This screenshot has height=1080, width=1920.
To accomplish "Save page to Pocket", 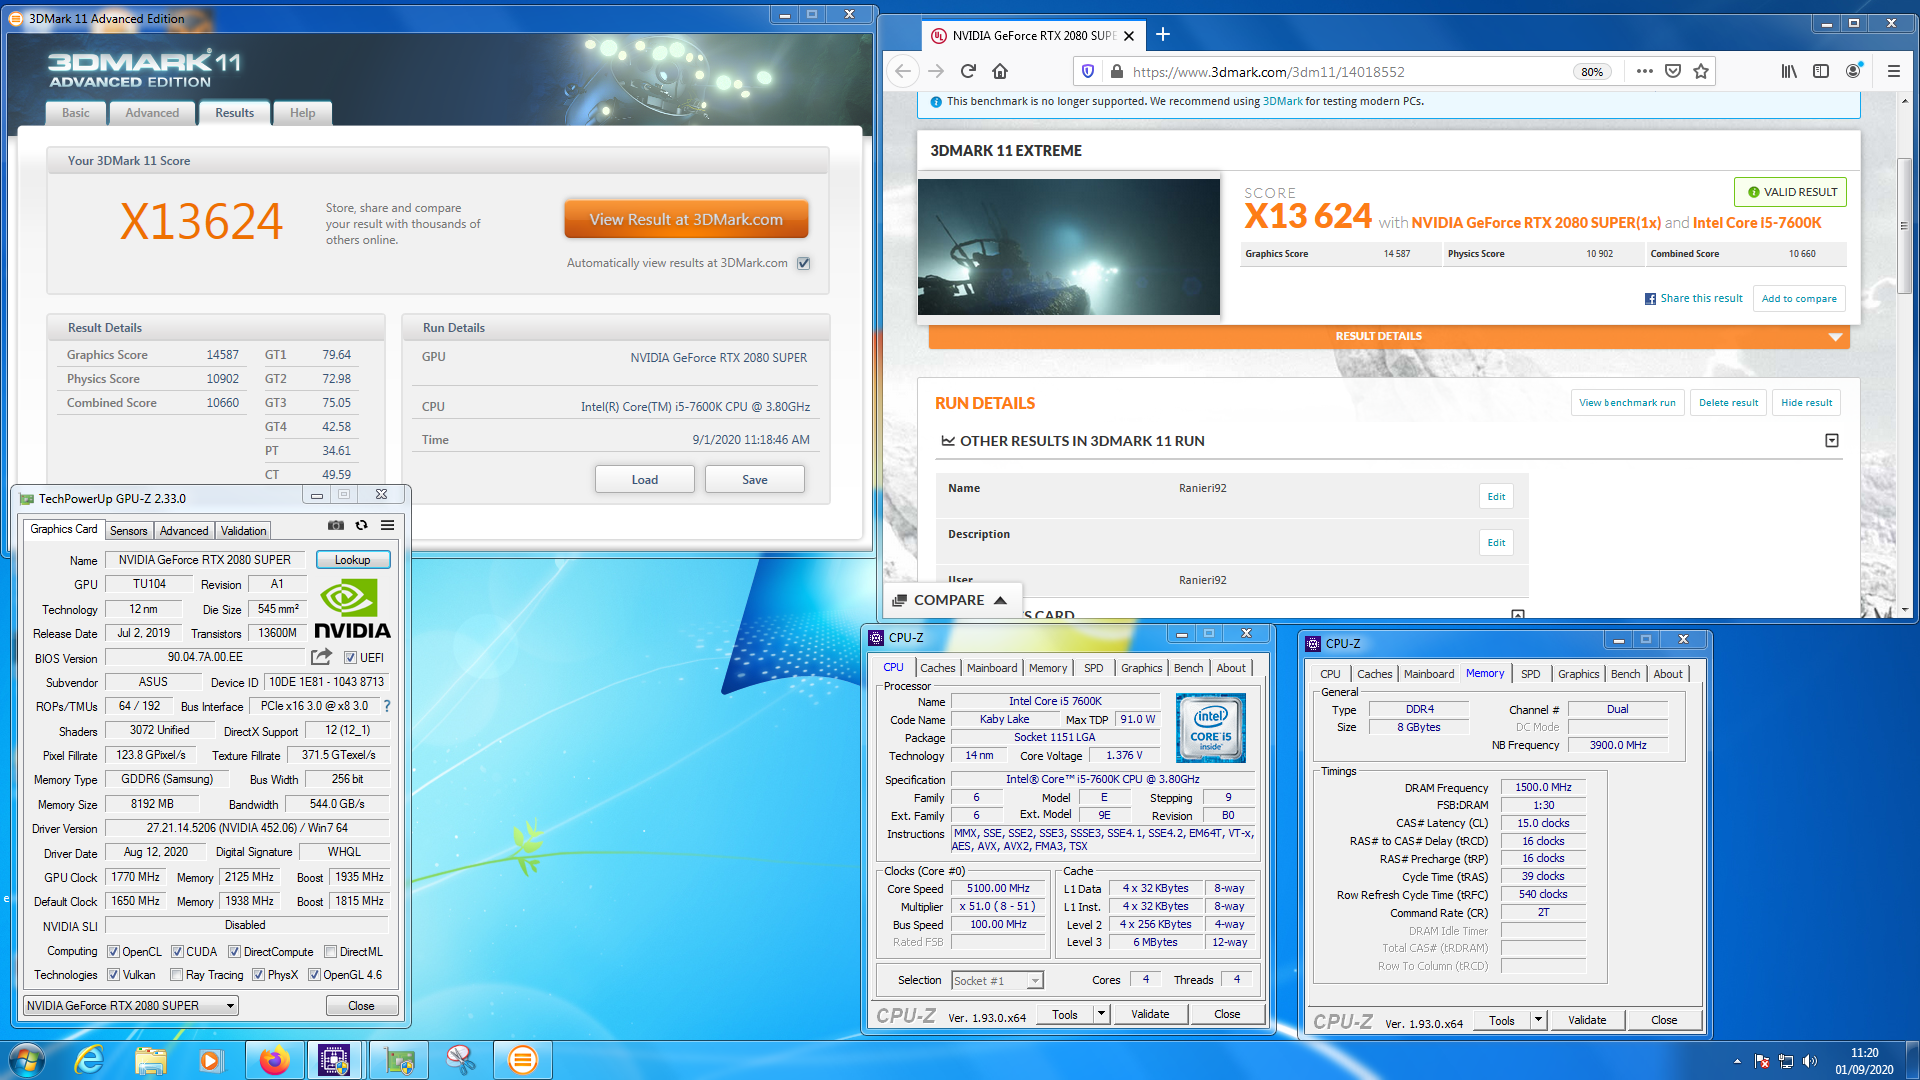I will [1672, 71].
